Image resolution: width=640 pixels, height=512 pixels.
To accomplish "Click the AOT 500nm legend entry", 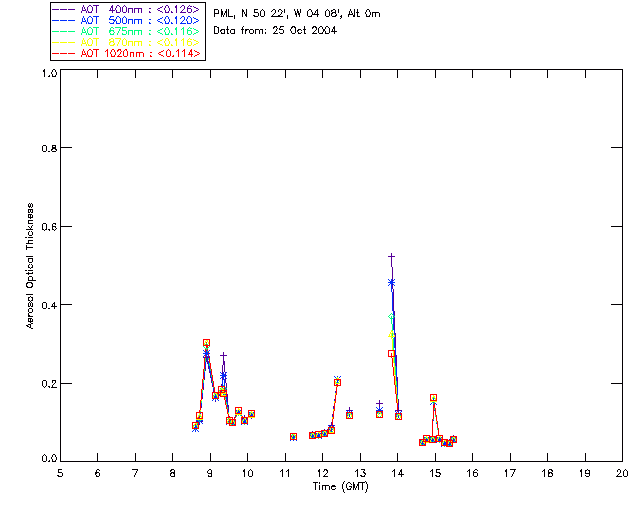I will 127,20.
